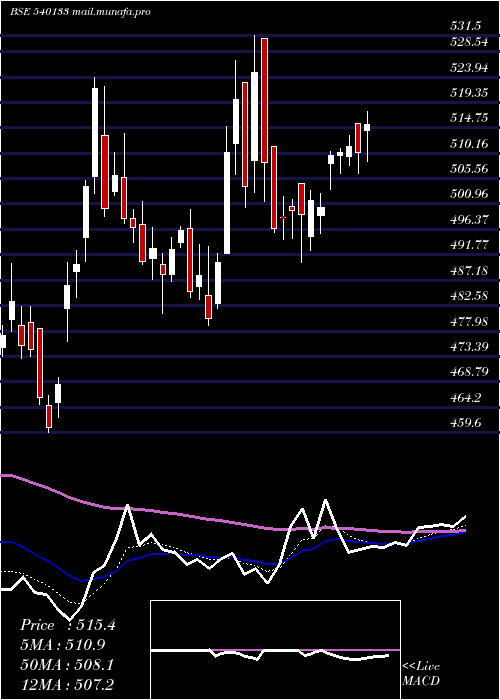The width and height of the screenshot is (500, 700).
Task: Click the <<Live MACD label
Action: coord(421,674)
